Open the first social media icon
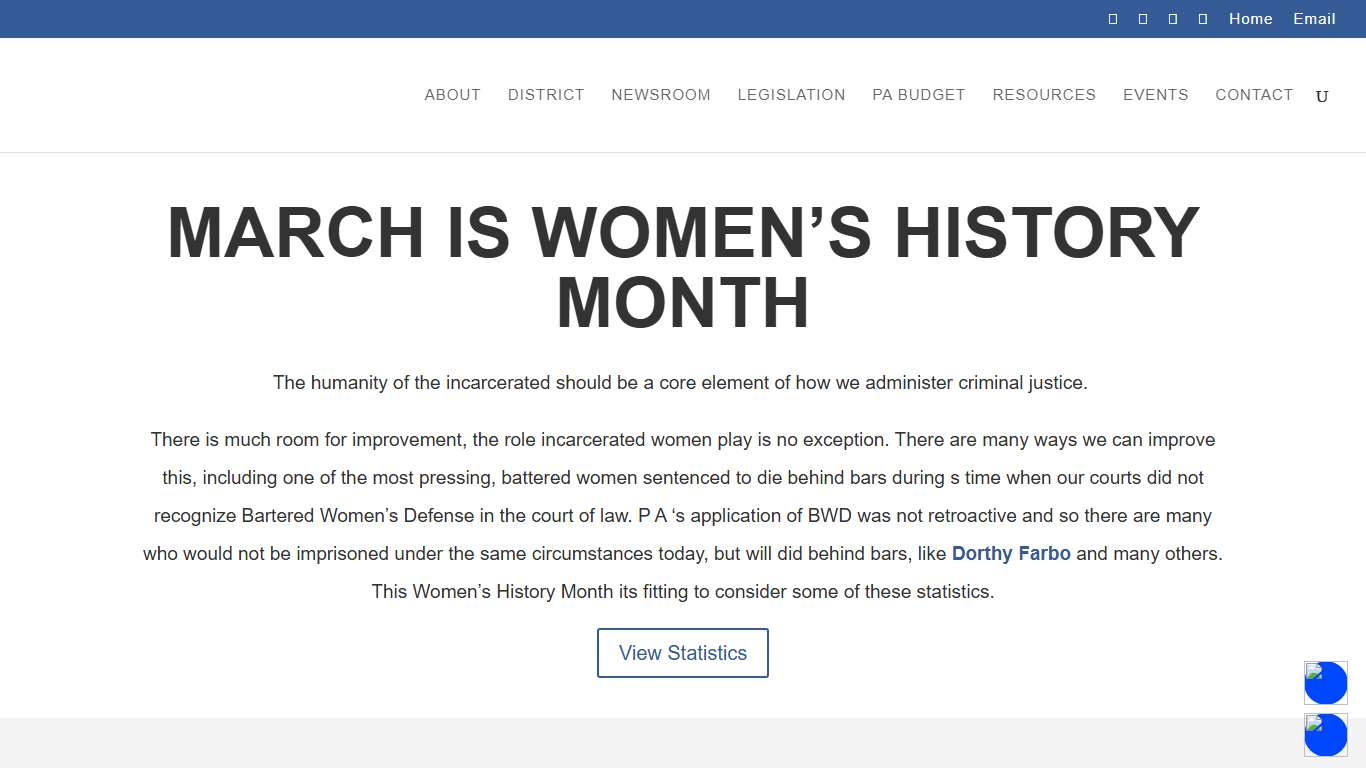Screen dimensions: 1366x768 pos(1112,18)
